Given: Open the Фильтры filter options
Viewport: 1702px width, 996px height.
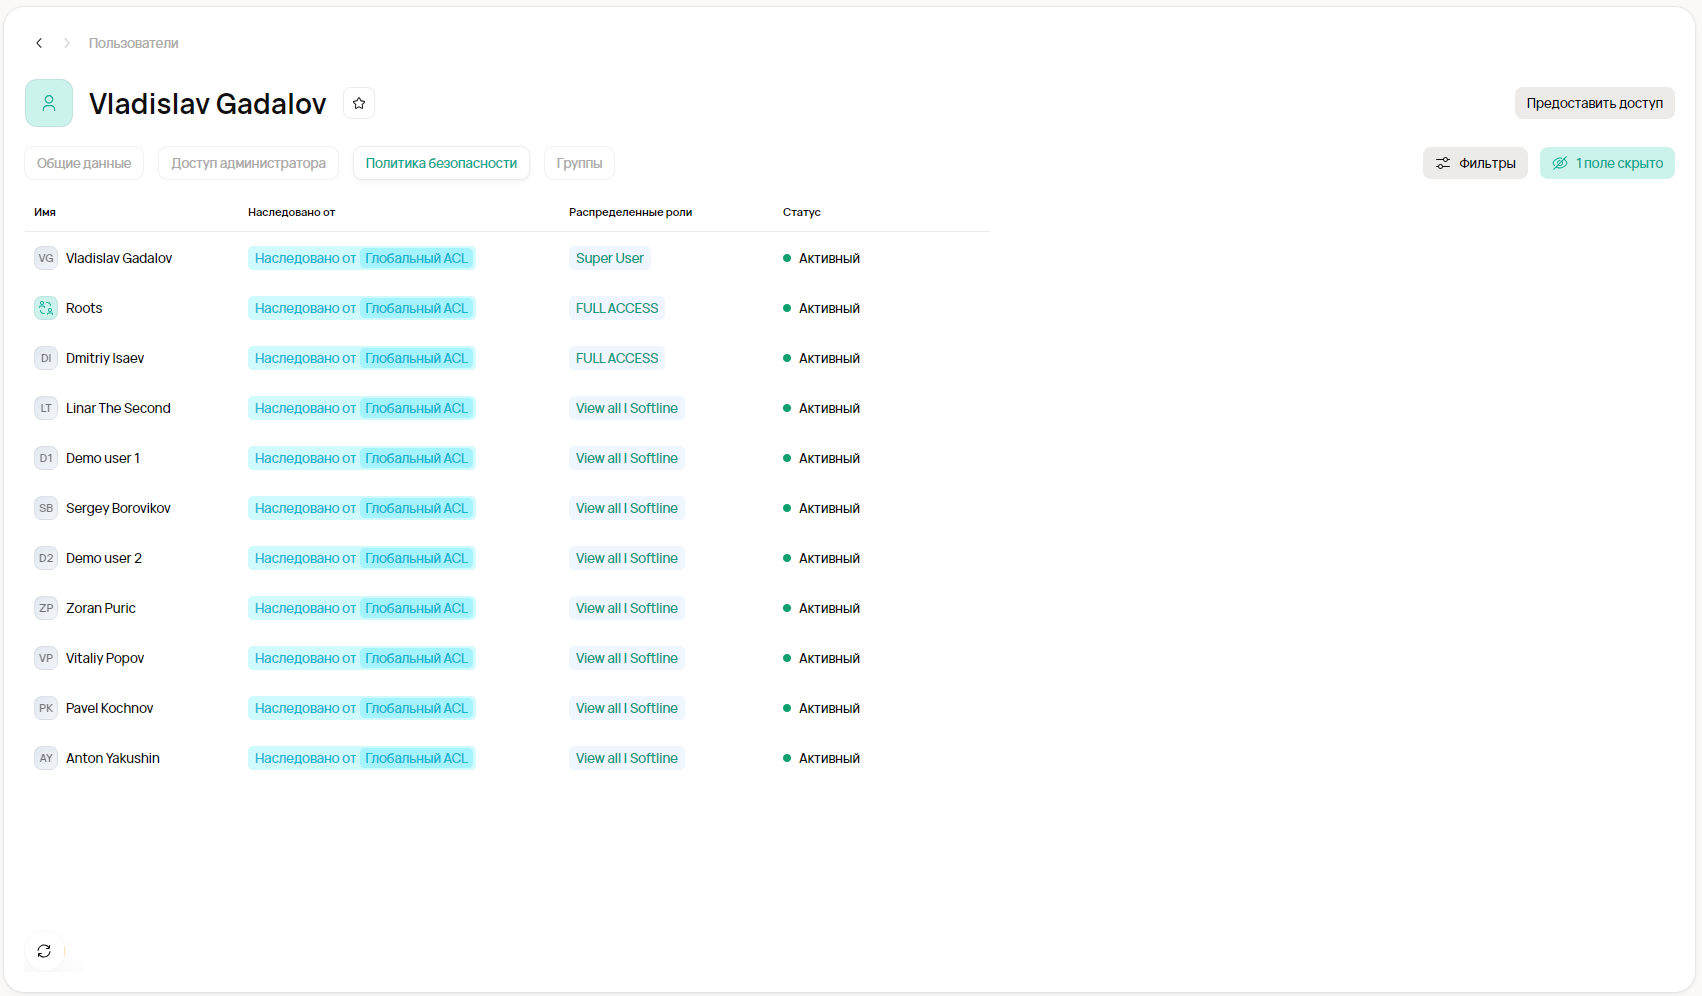Looking at the screenshot, I should (1475, 163).
